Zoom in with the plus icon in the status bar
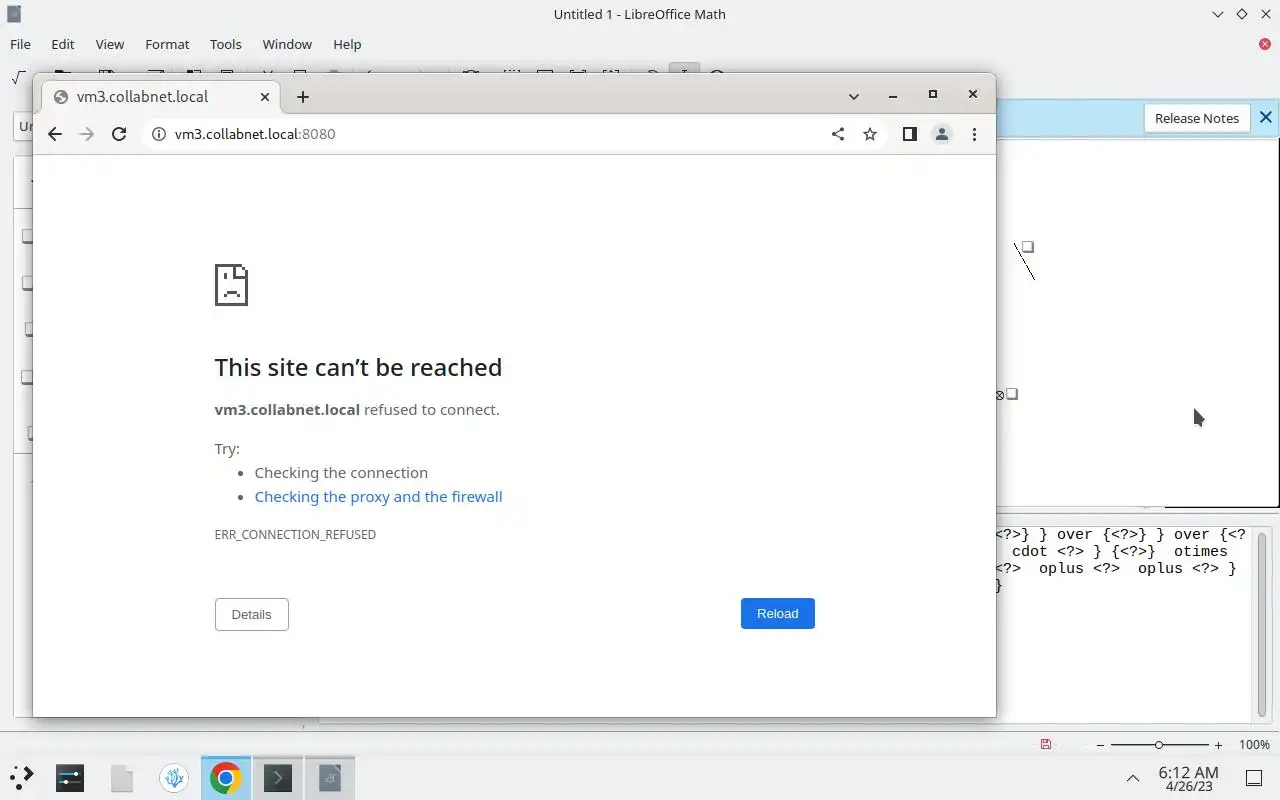 (1218, 745)
